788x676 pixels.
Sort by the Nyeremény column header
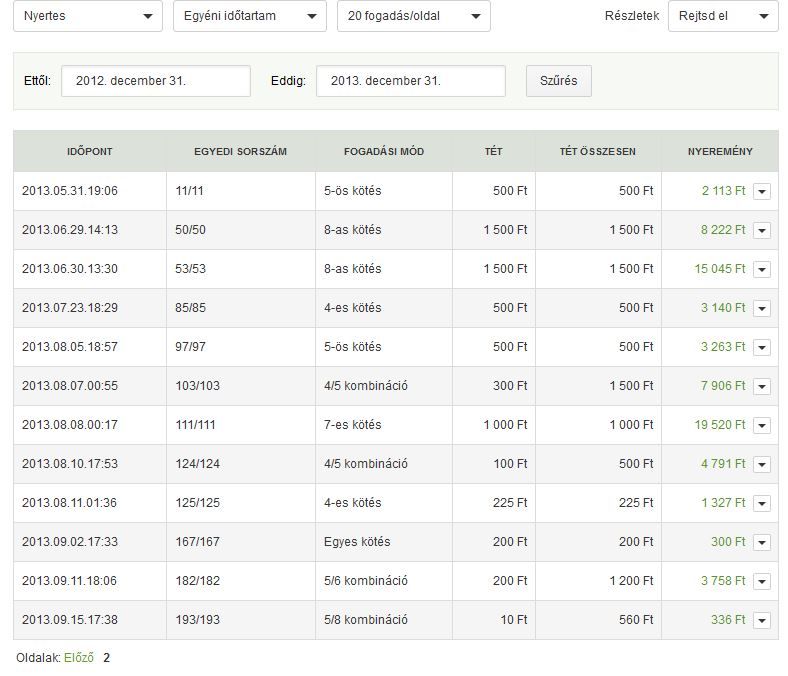click(719, 152)
